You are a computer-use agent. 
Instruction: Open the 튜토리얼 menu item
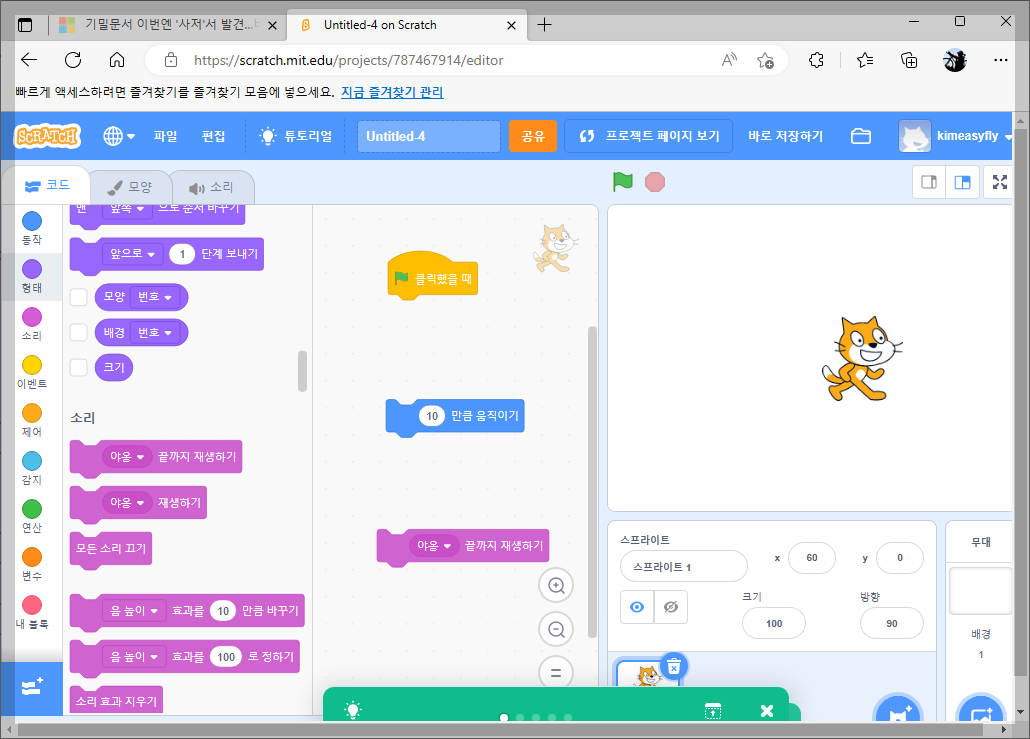point(296,136)
